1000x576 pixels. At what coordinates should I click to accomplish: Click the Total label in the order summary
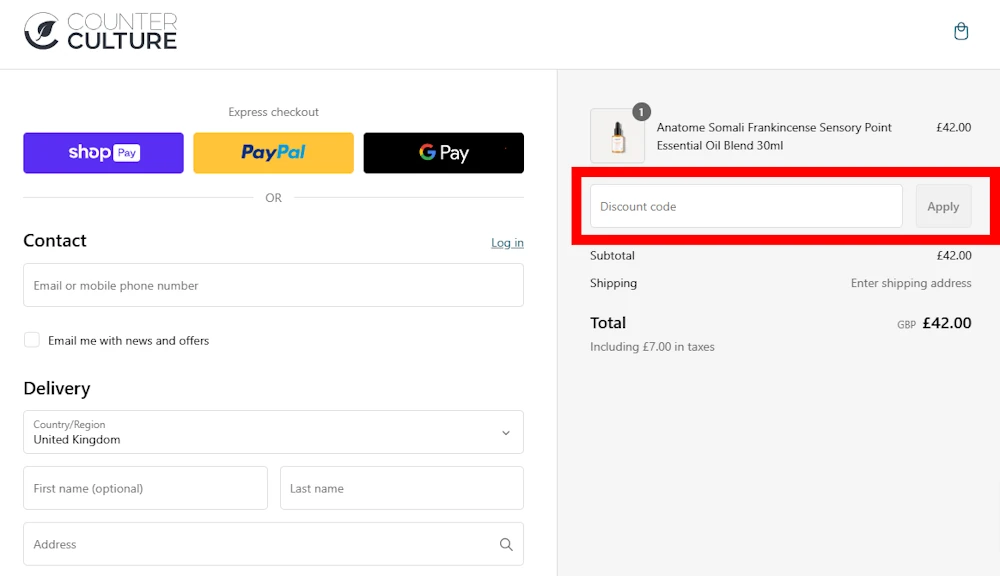[x=608, y=323]
